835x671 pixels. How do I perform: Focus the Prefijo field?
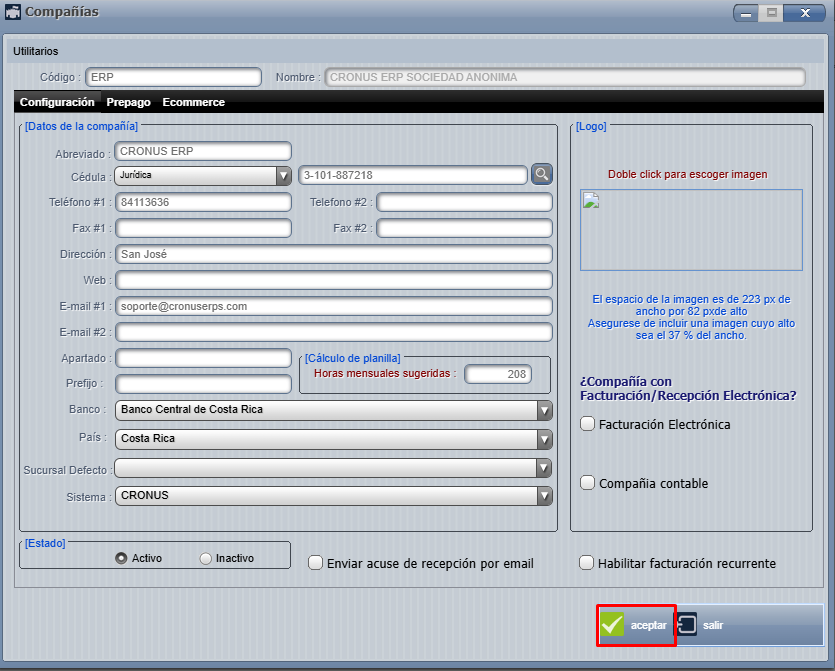coord(203,384)
